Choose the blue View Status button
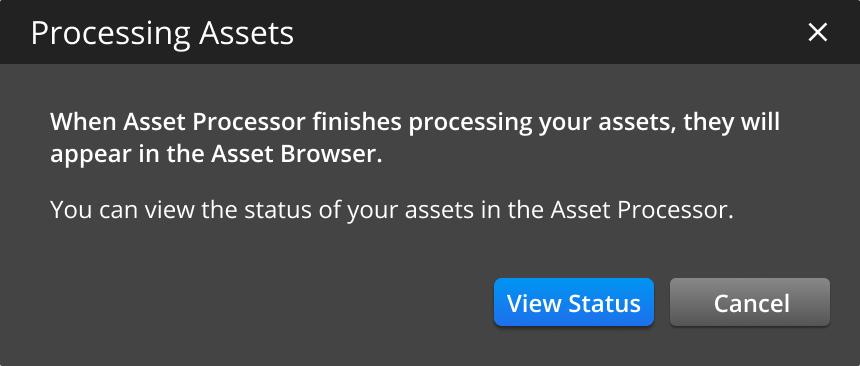860x366 pixels. [x=574, y=302]
